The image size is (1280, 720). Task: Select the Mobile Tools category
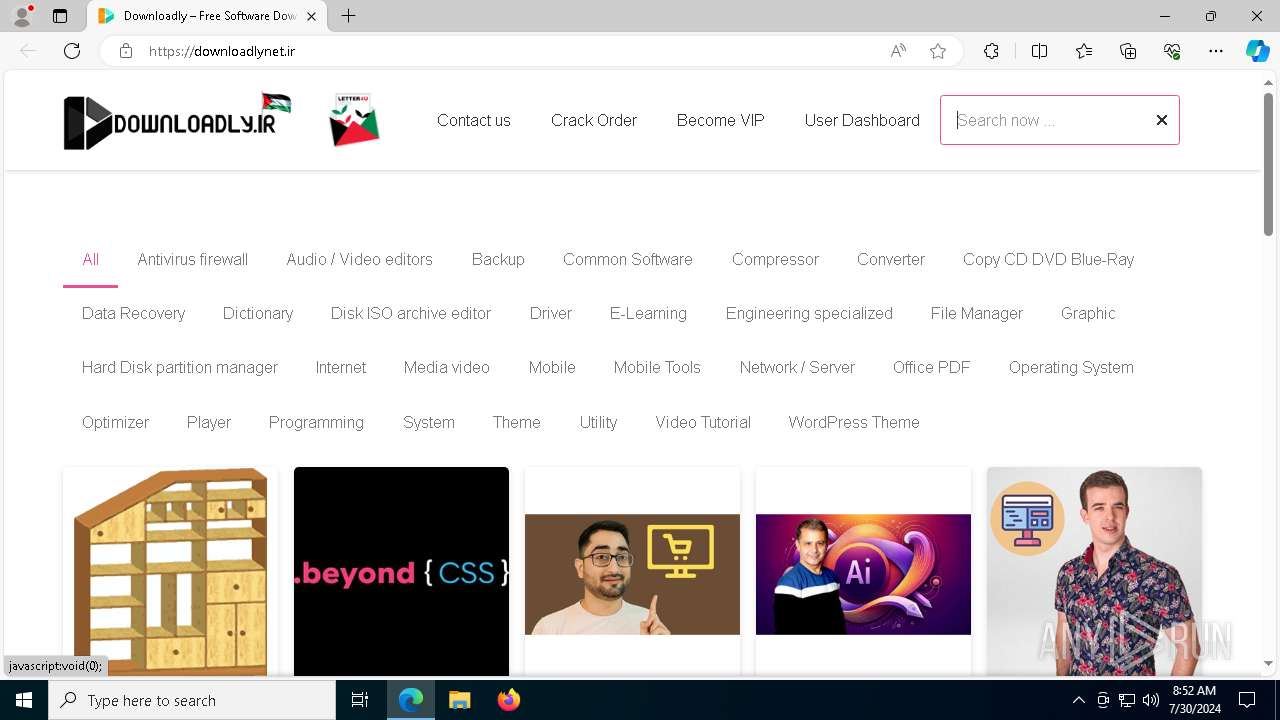pyautogui.click(x=657, y=367)
